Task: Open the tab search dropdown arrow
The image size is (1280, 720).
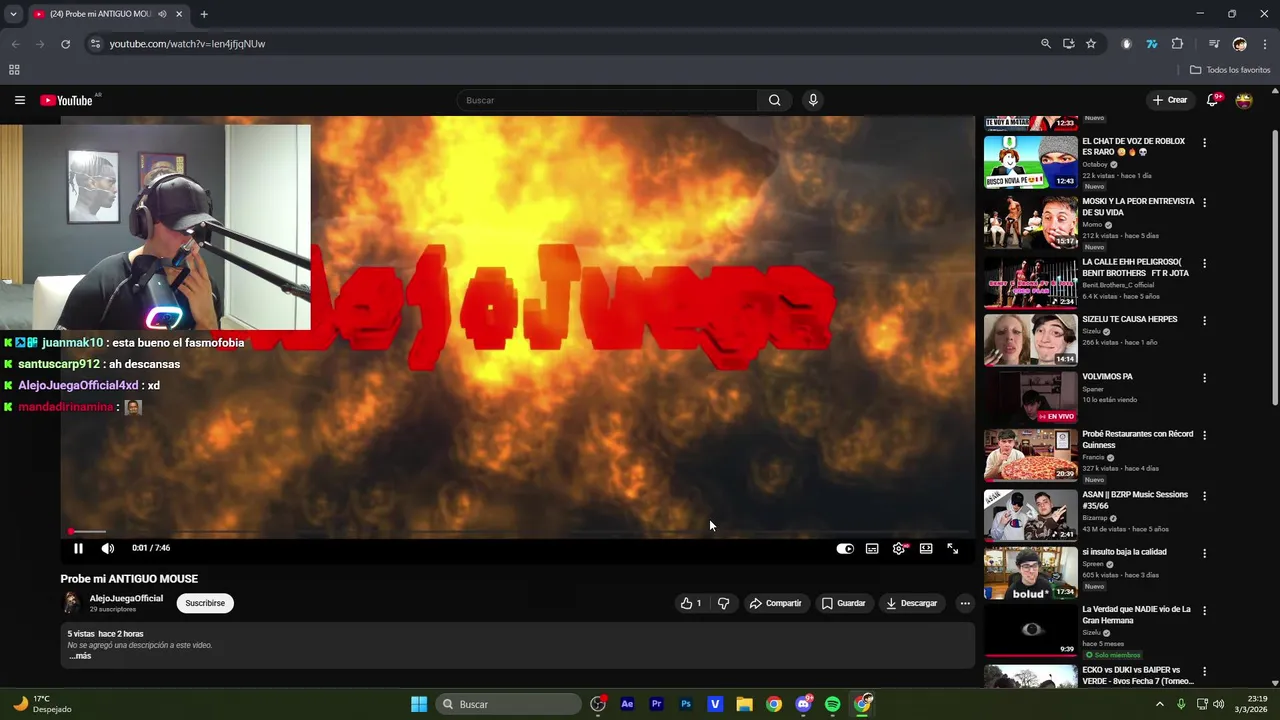Action: [x=13, y=14]
